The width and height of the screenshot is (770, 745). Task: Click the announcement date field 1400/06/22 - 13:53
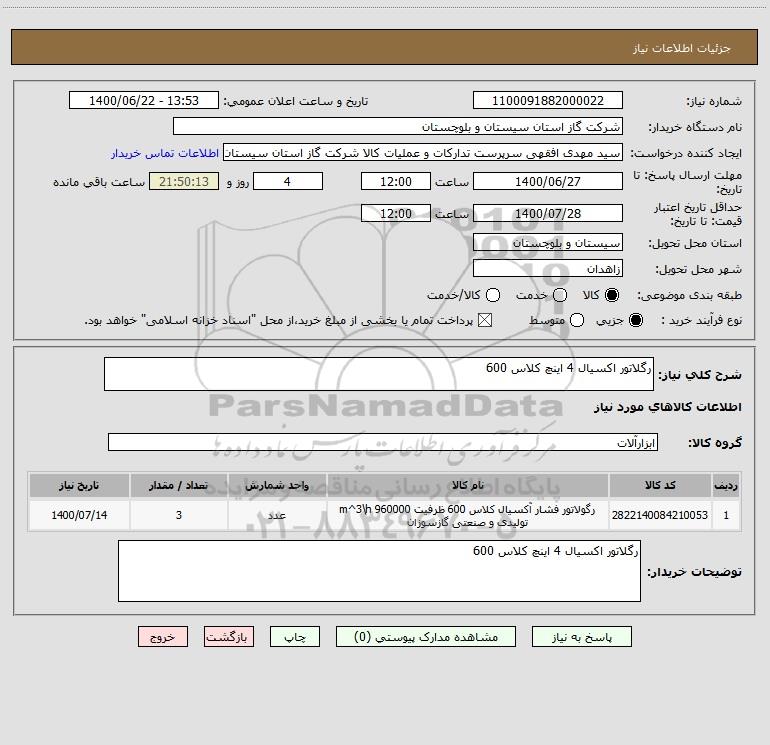tap(144, 100)
